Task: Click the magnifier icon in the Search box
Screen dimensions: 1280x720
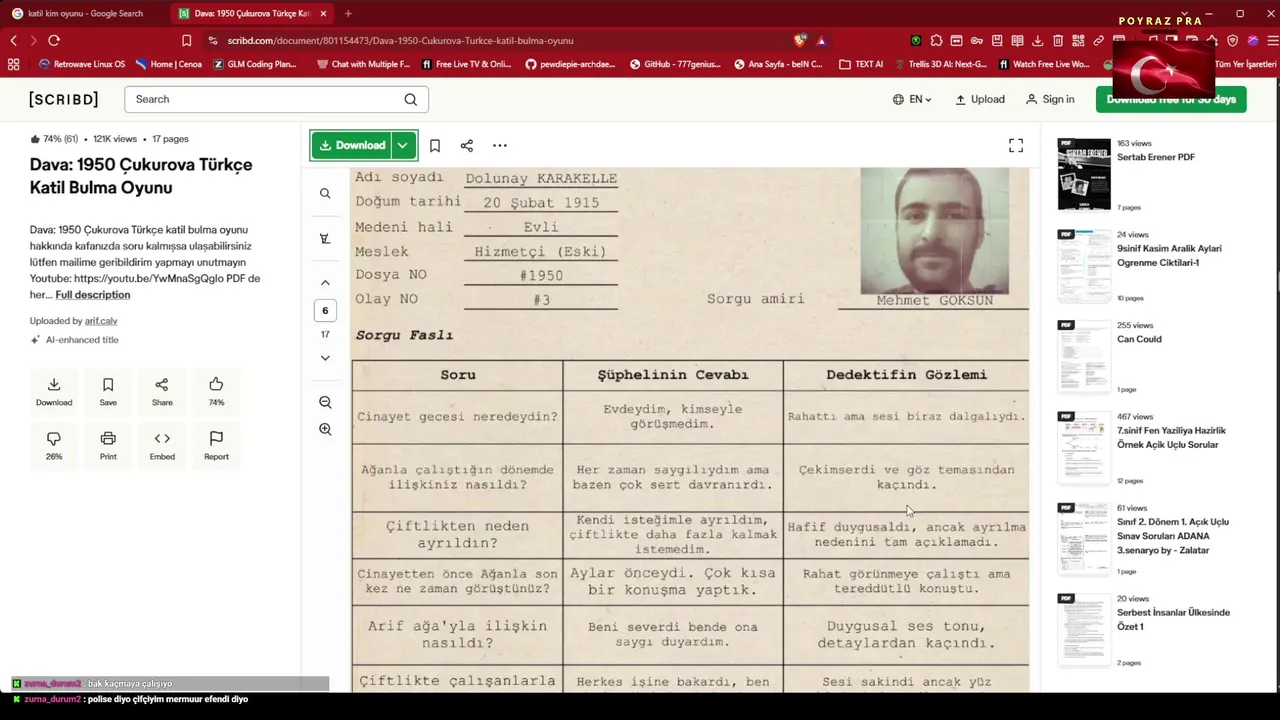Action: [411, 99]
